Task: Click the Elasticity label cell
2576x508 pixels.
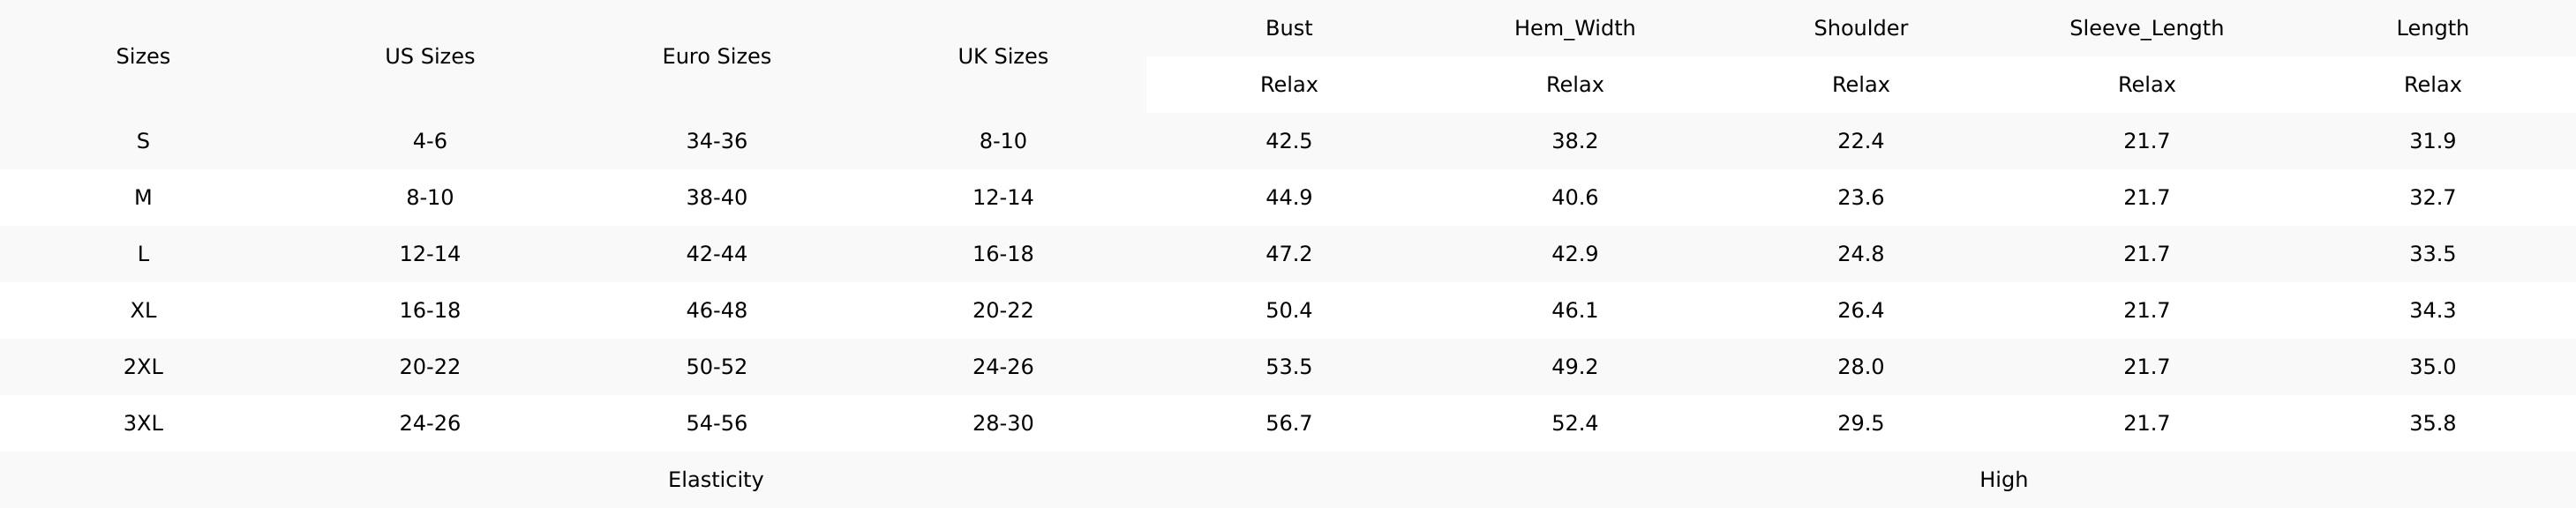Action: point(715,480)
